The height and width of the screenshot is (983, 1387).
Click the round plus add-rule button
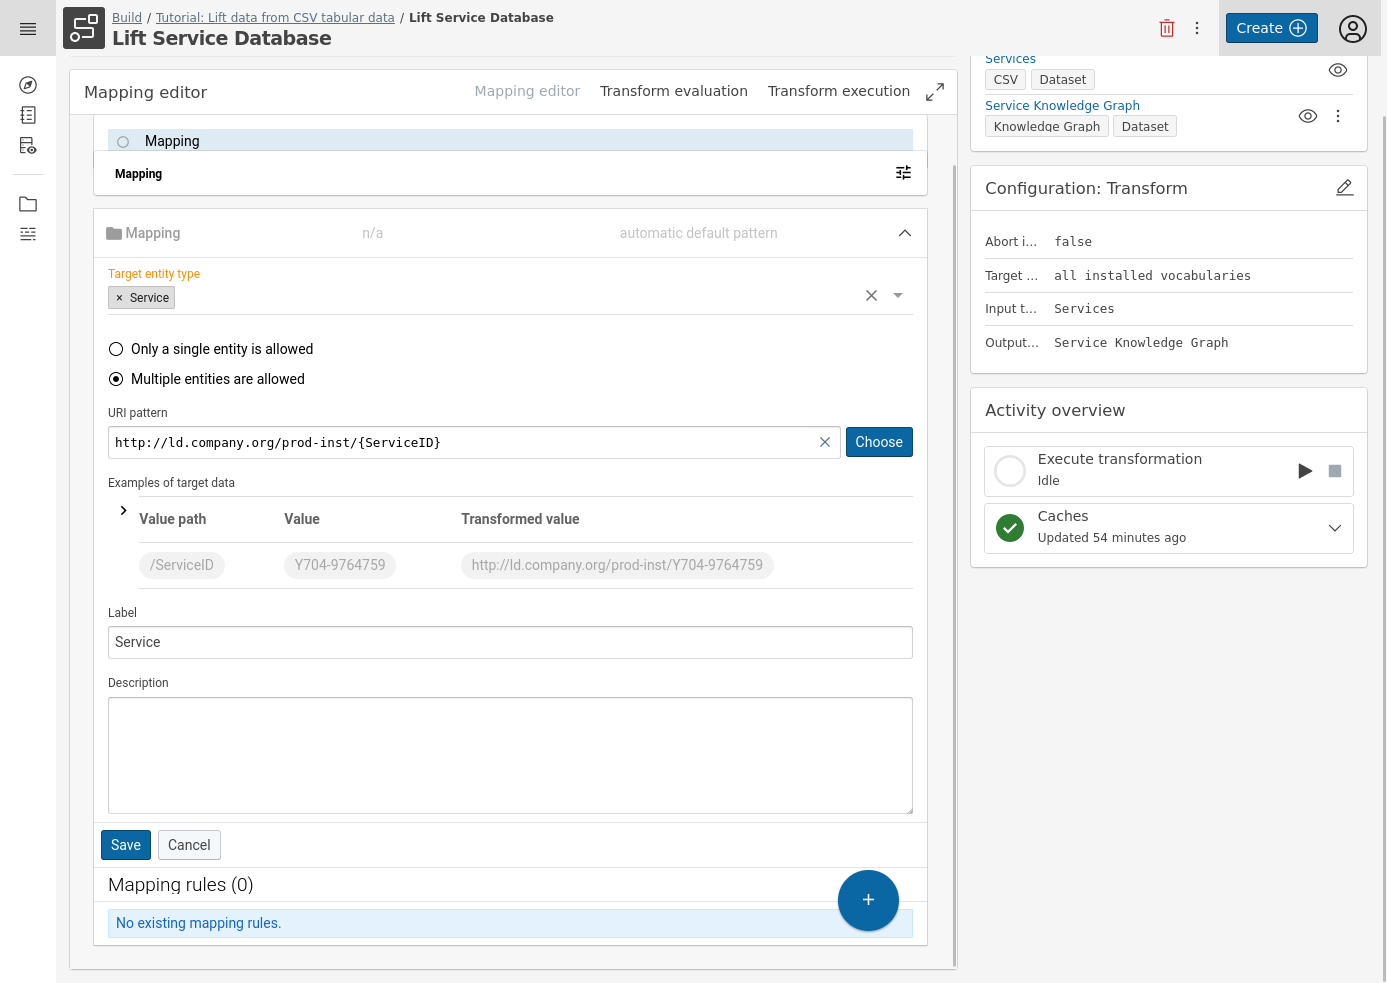click(868, 900)
